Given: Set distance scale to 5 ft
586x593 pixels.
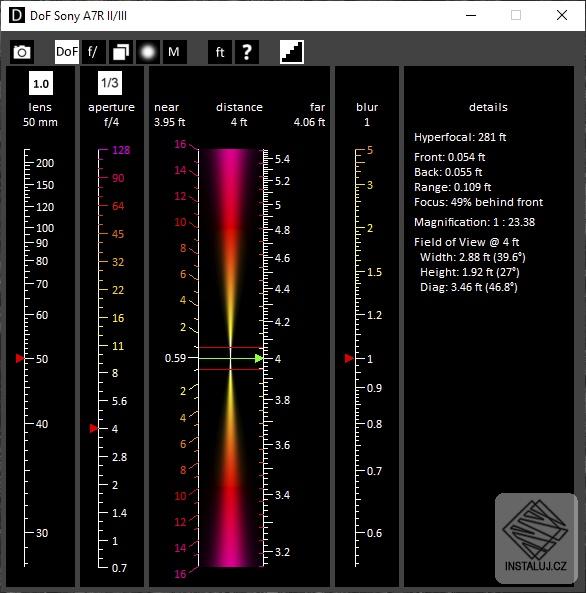Looking at the screenshot, I should 278,205.
